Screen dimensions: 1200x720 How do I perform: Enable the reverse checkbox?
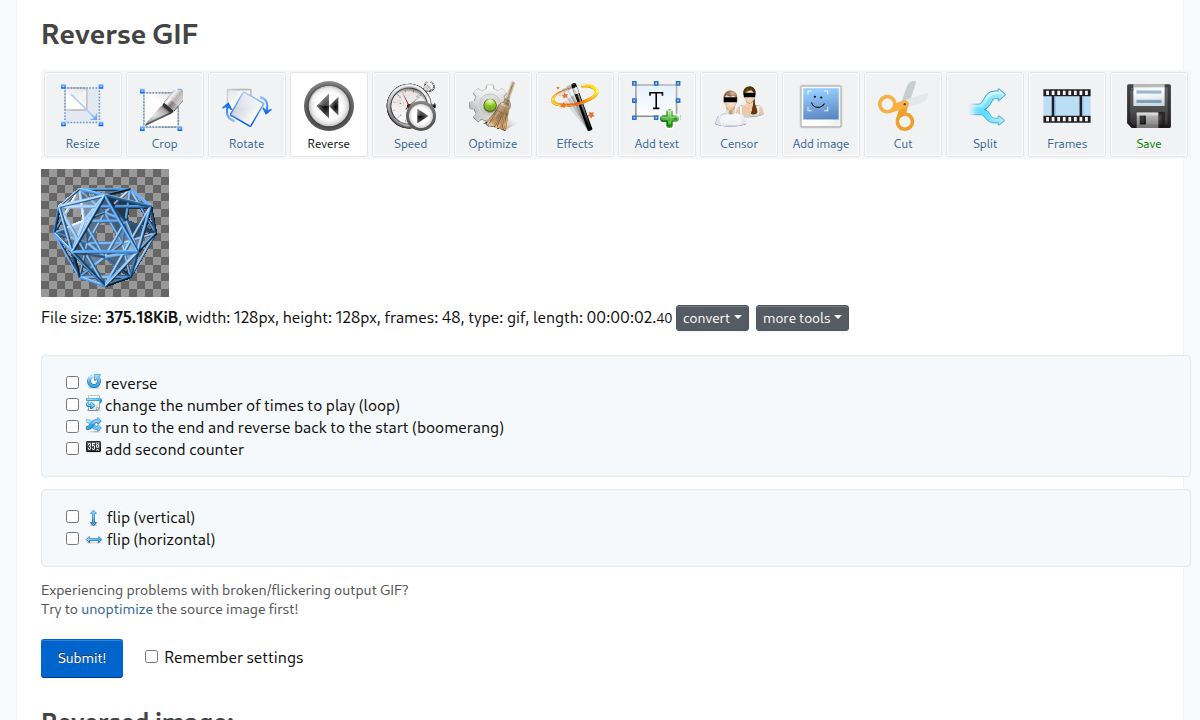pyautogui.click(x=72, y=383)
